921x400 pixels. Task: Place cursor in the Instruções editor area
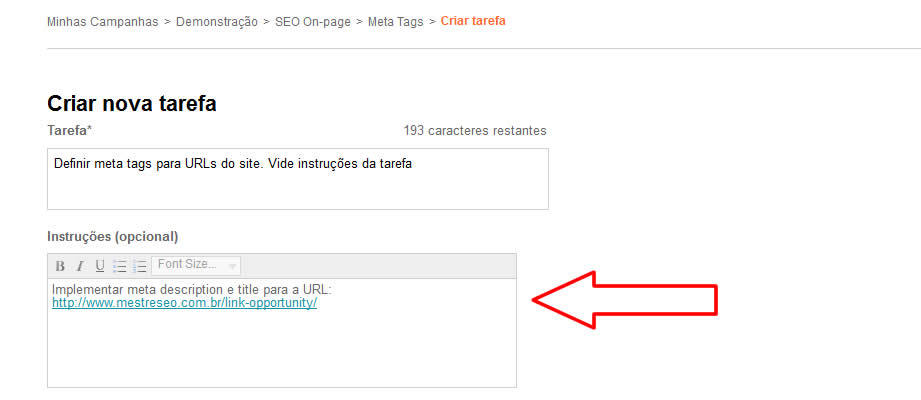(282, 333)
